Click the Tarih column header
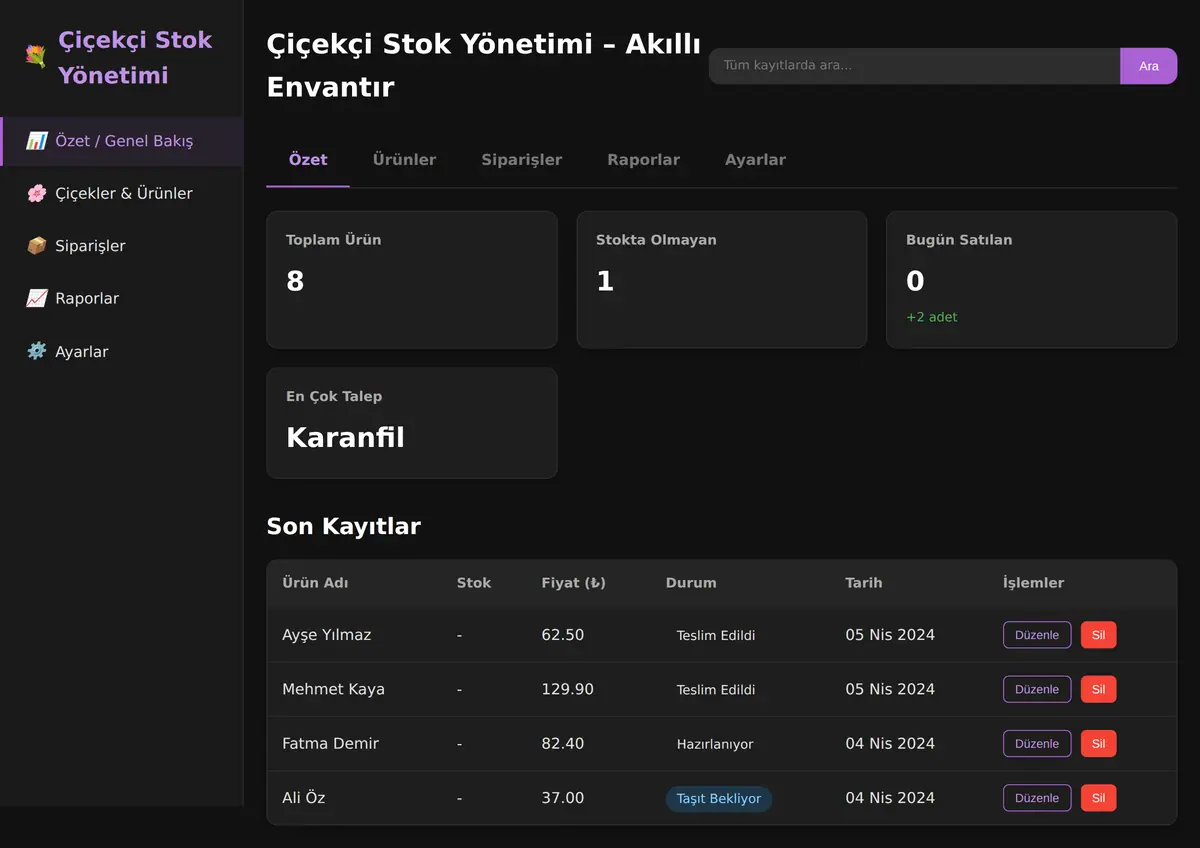This screenshot has height=848, width=1200. (x=864, y=583)
